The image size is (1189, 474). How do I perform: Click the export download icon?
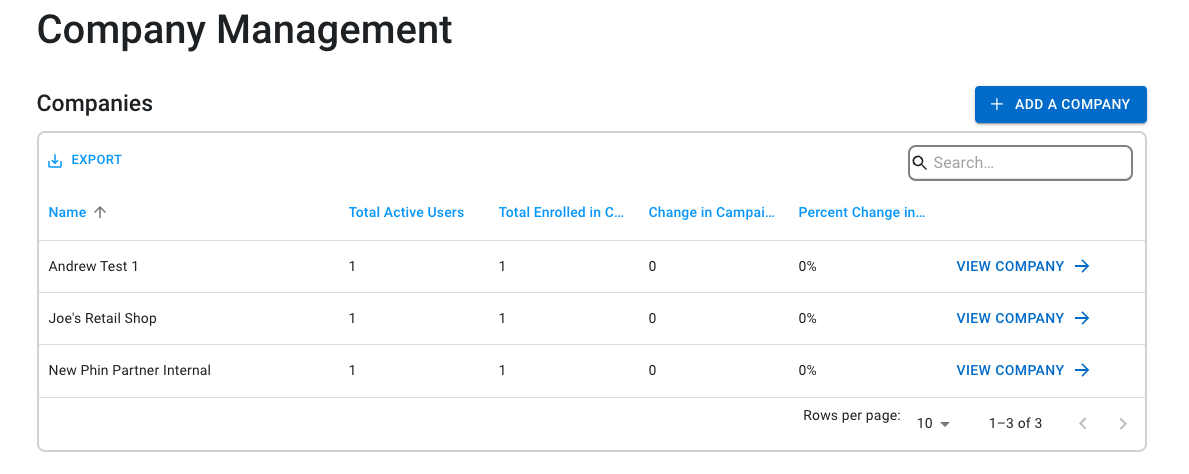[x=55, y=161]
